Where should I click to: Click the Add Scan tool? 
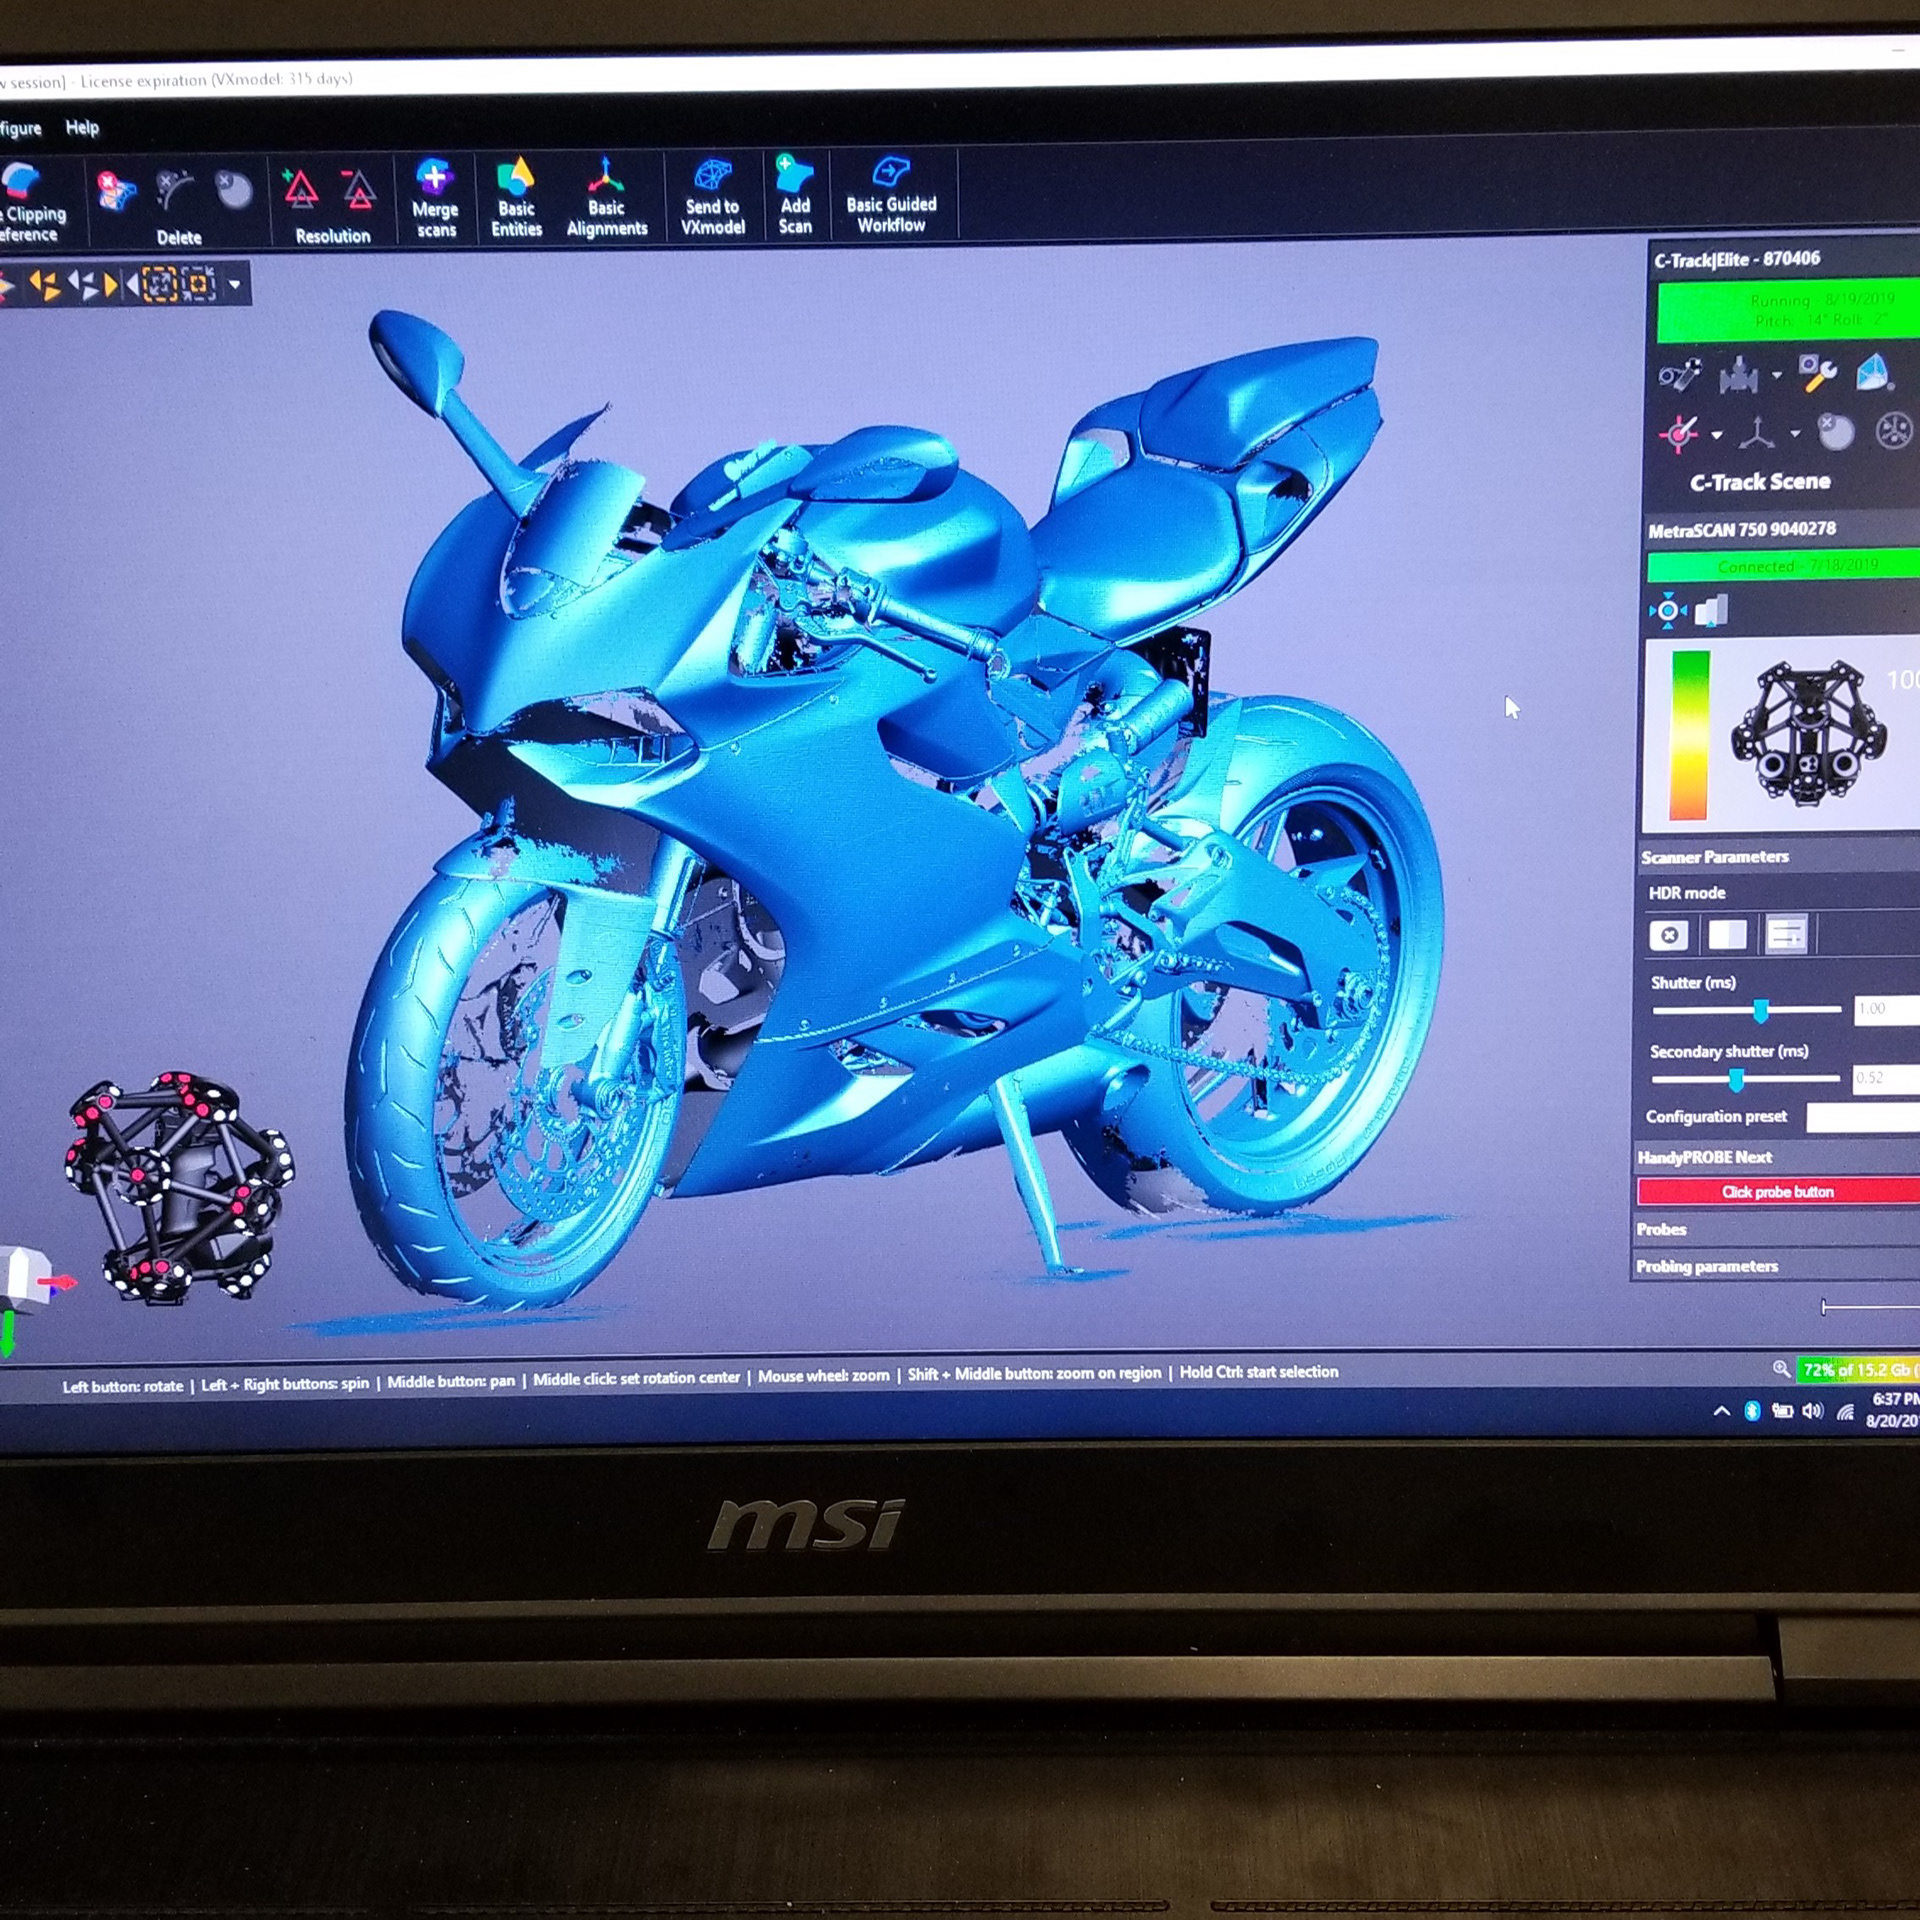tap(795, 195)
